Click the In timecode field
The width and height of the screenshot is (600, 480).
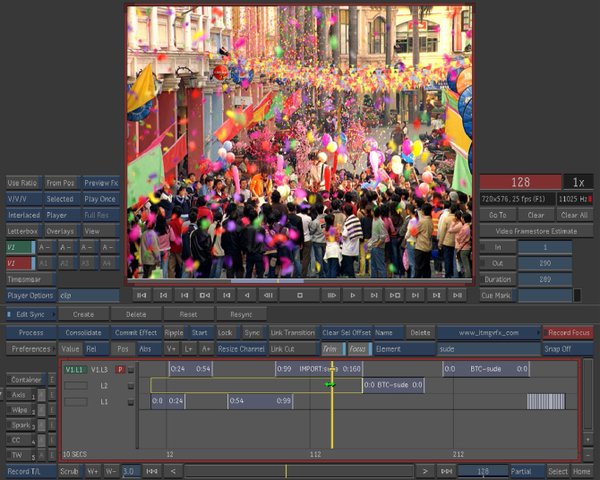[x=546, y=247]
